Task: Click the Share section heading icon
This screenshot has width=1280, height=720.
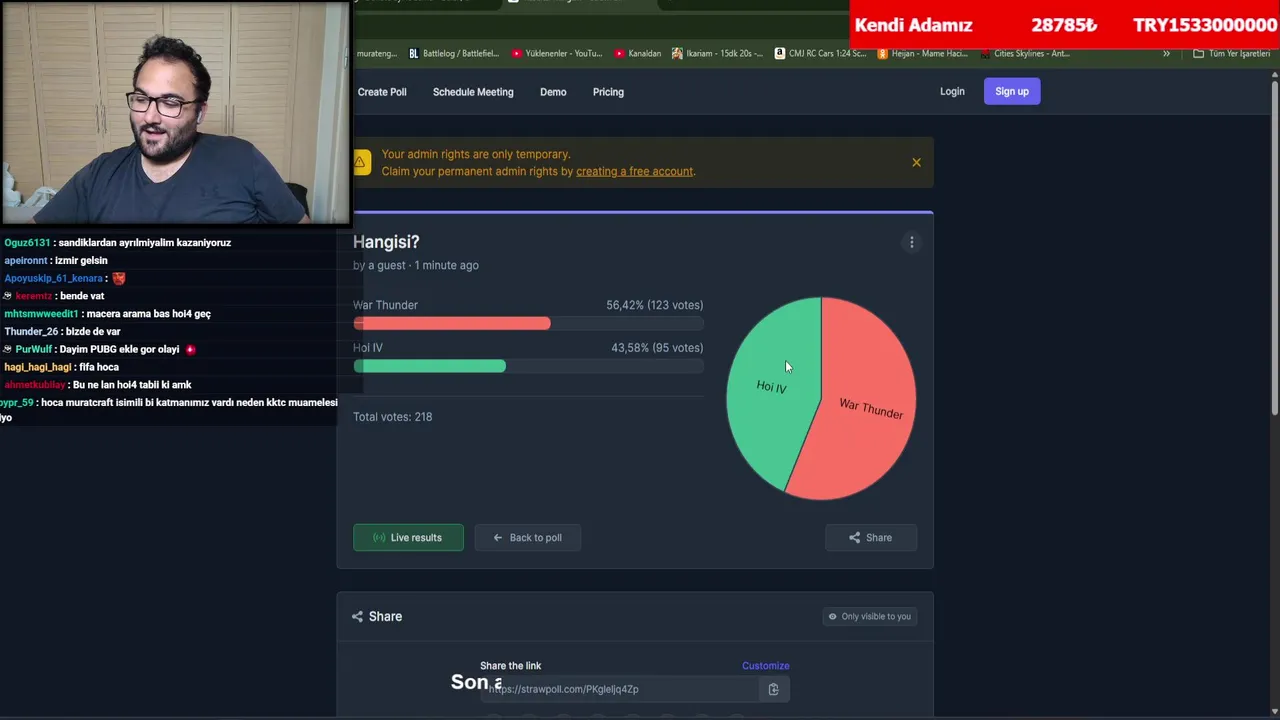Action: (357, 616)
